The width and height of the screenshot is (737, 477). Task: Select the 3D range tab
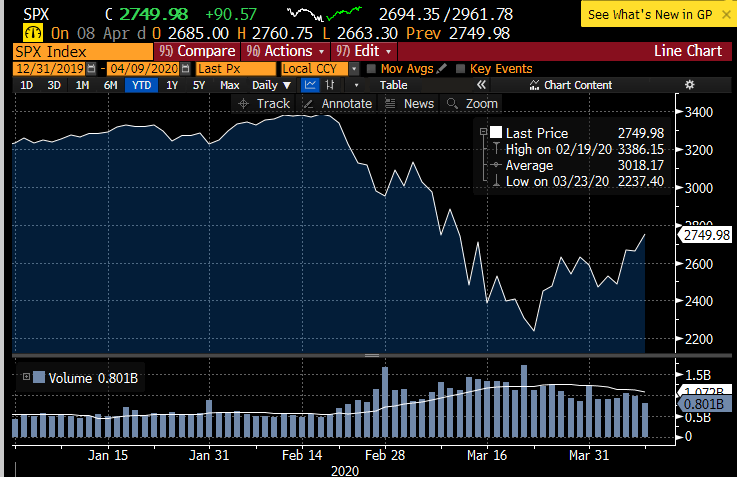(54, 85)
